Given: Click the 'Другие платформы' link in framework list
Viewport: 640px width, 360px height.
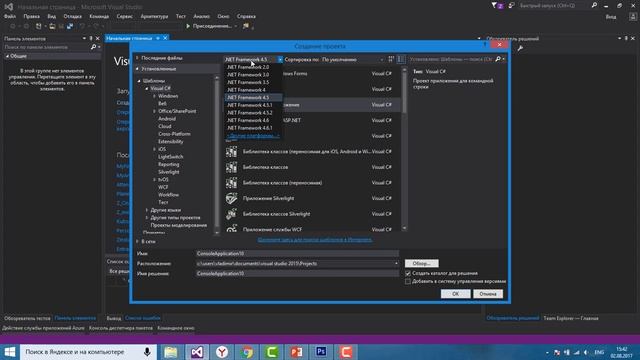Looking at the screenshot, I should coord(253,136).
